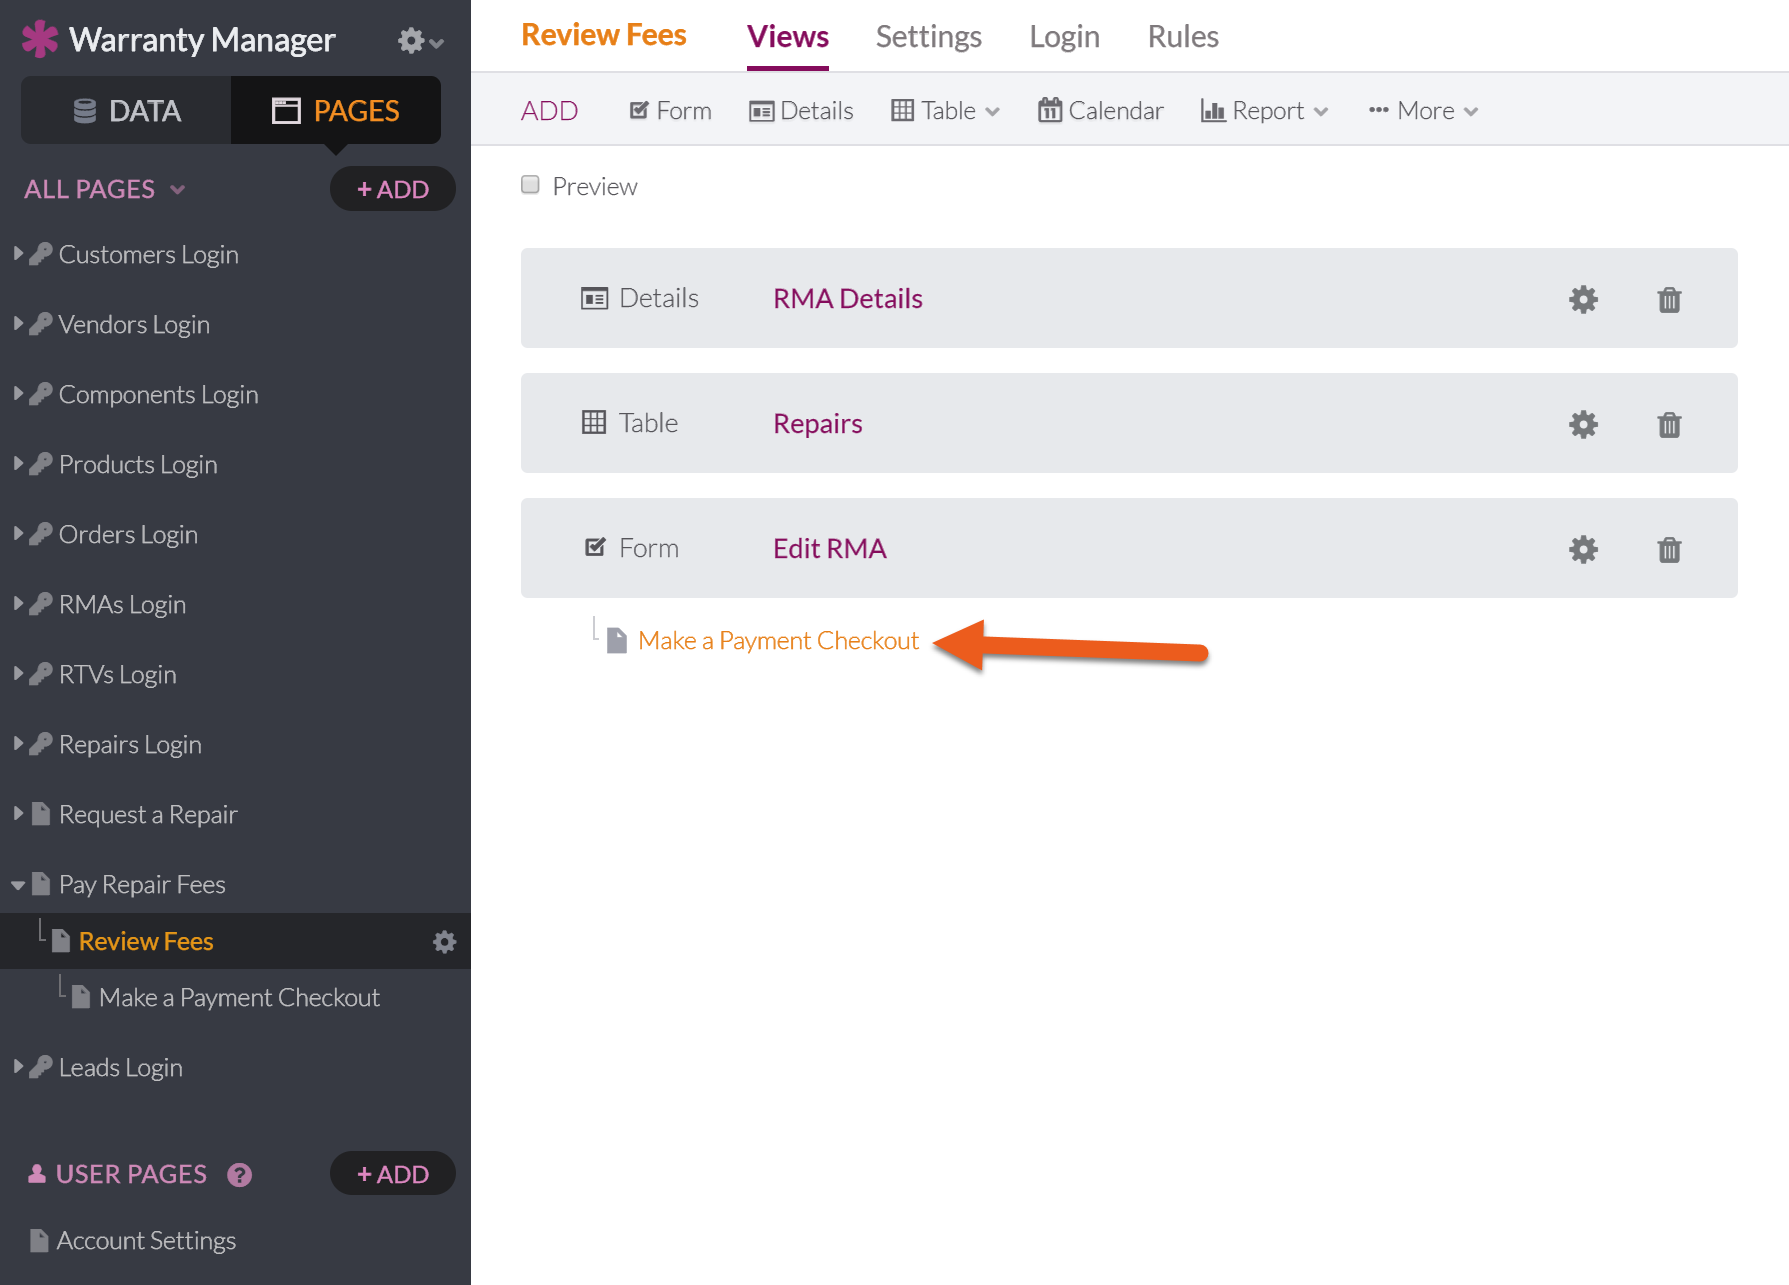
Task: Expand the Vendors Login page tree
Action: pos(18,324)
